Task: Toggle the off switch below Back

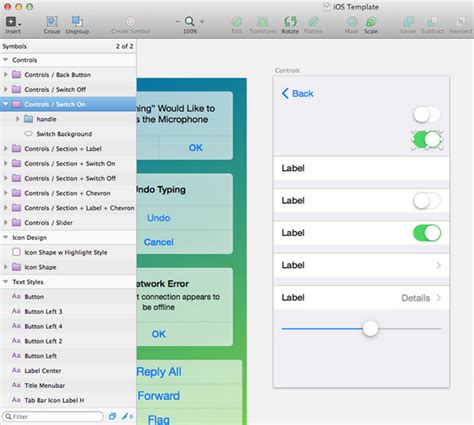Action: (x=427, y=115)
